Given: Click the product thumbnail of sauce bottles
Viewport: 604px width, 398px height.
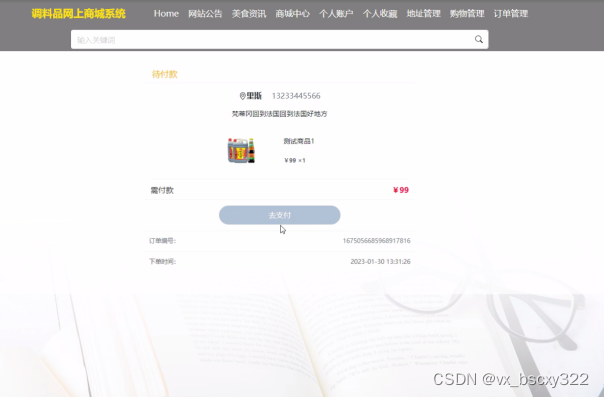Looking at the screenshot, I should (x=241, y=151).
